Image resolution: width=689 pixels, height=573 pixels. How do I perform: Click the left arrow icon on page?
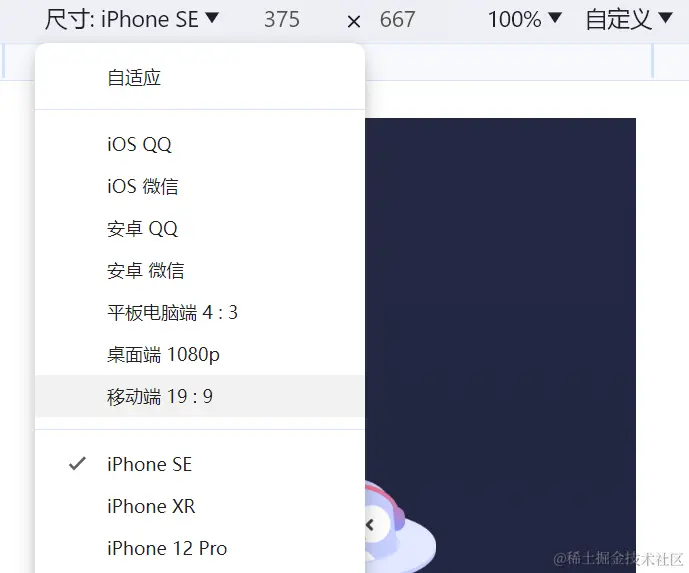370,524
